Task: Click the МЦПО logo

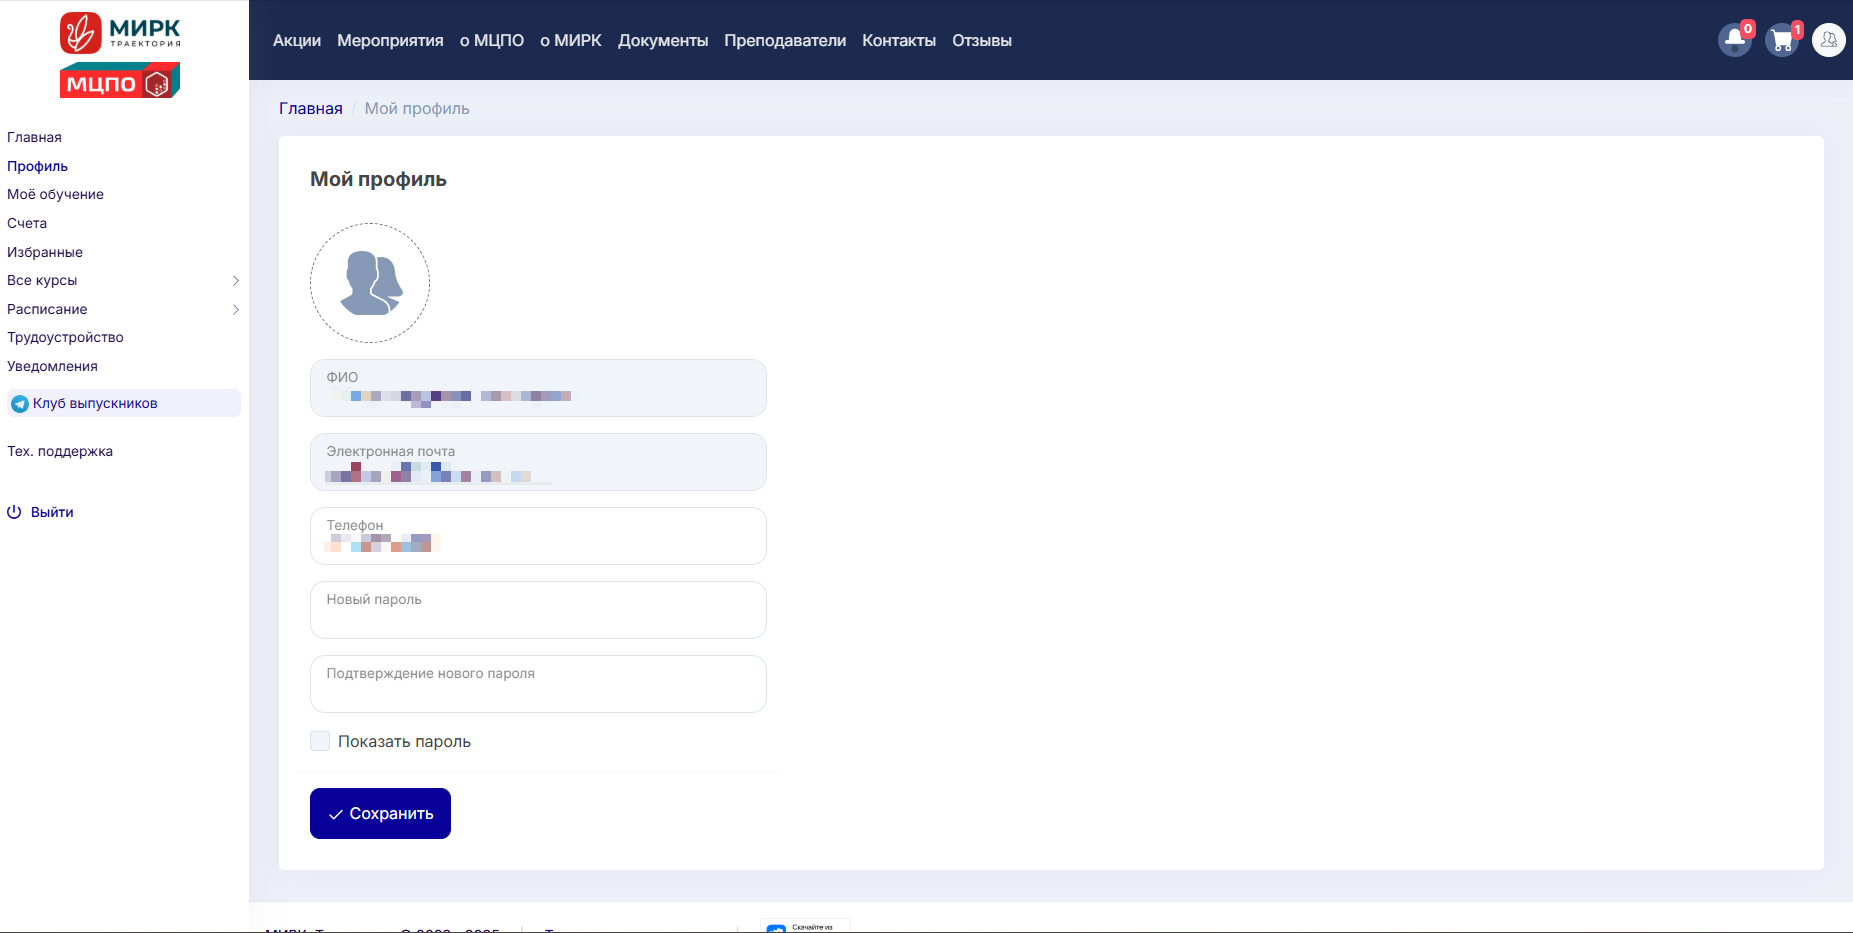Action: tap(120, 81)
